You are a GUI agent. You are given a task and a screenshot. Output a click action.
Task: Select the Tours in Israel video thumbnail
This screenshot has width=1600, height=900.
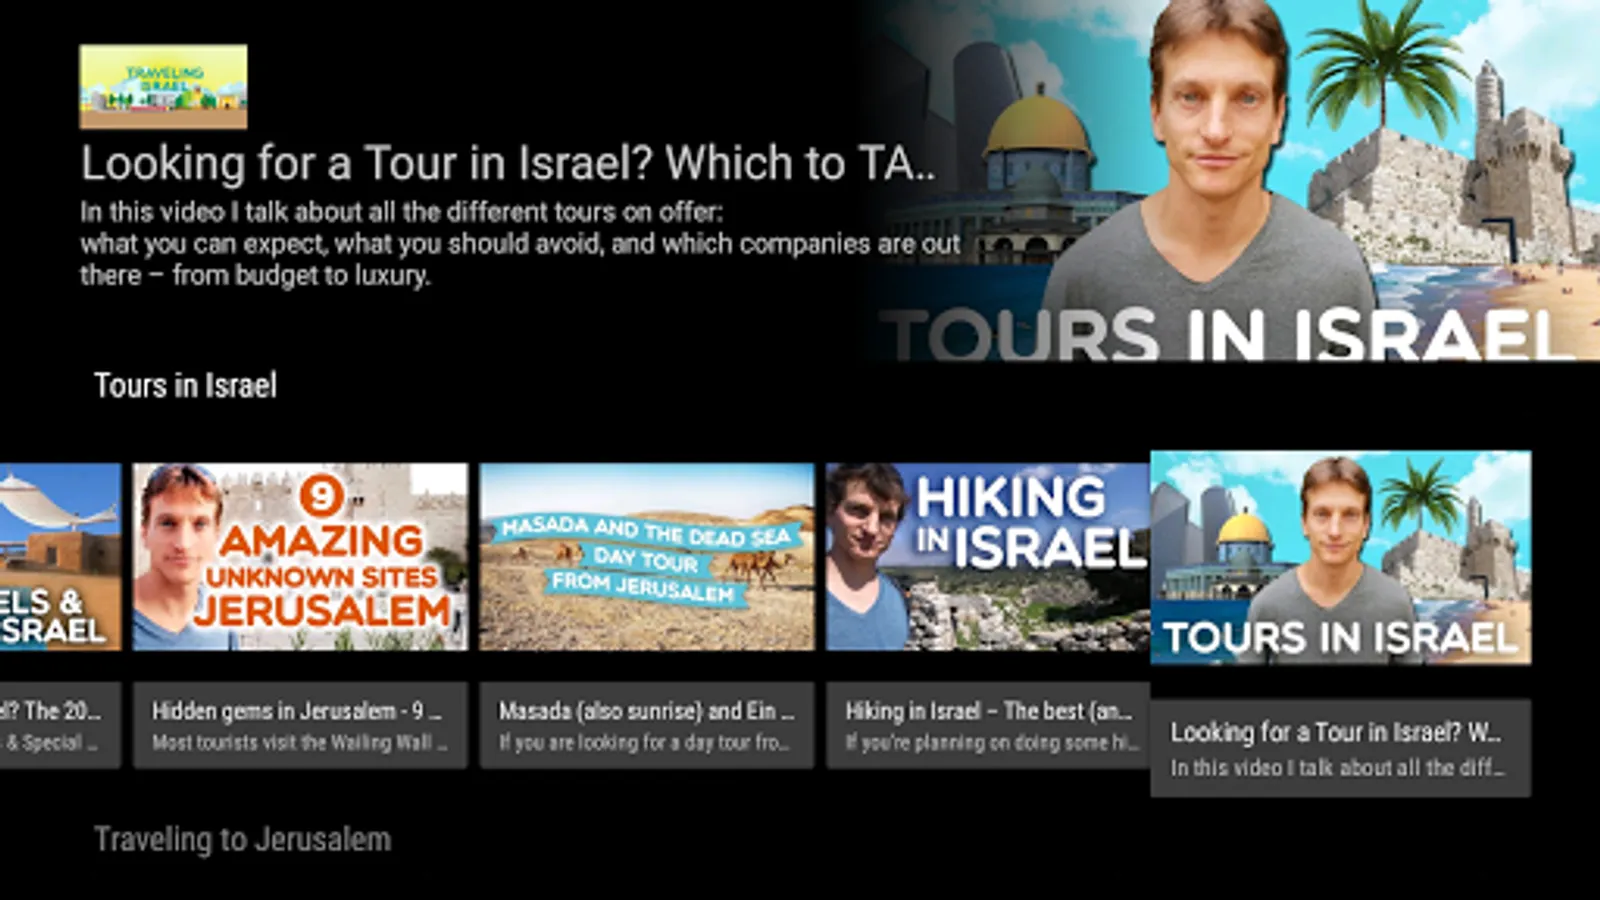point(1340,557)
